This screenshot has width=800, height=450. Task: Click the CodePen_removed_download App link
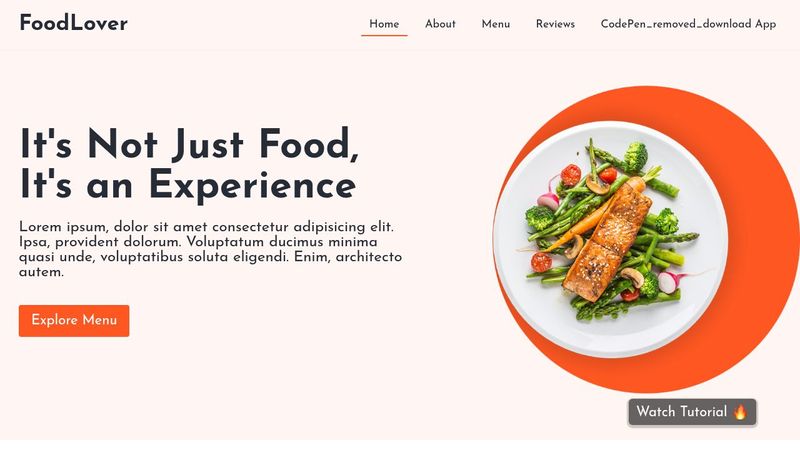(688, 24)
